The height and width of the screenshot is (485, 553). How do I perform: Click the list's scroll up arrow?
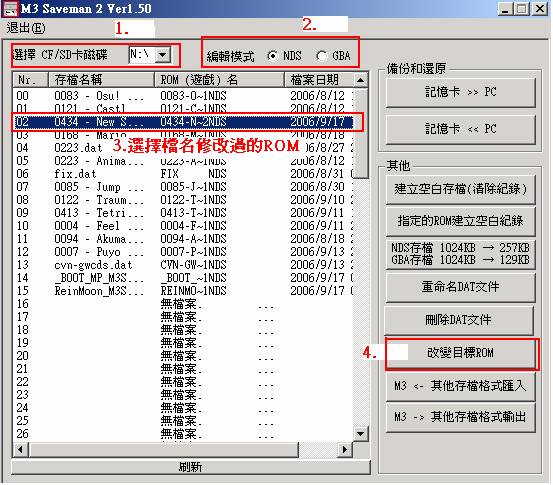[360, 80]
